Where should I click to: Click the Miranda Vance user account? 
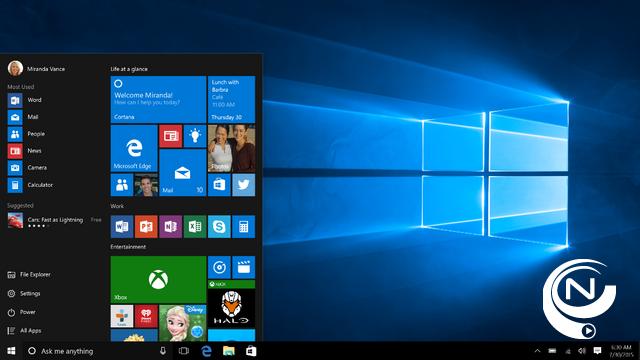click(x=36, y=68)
